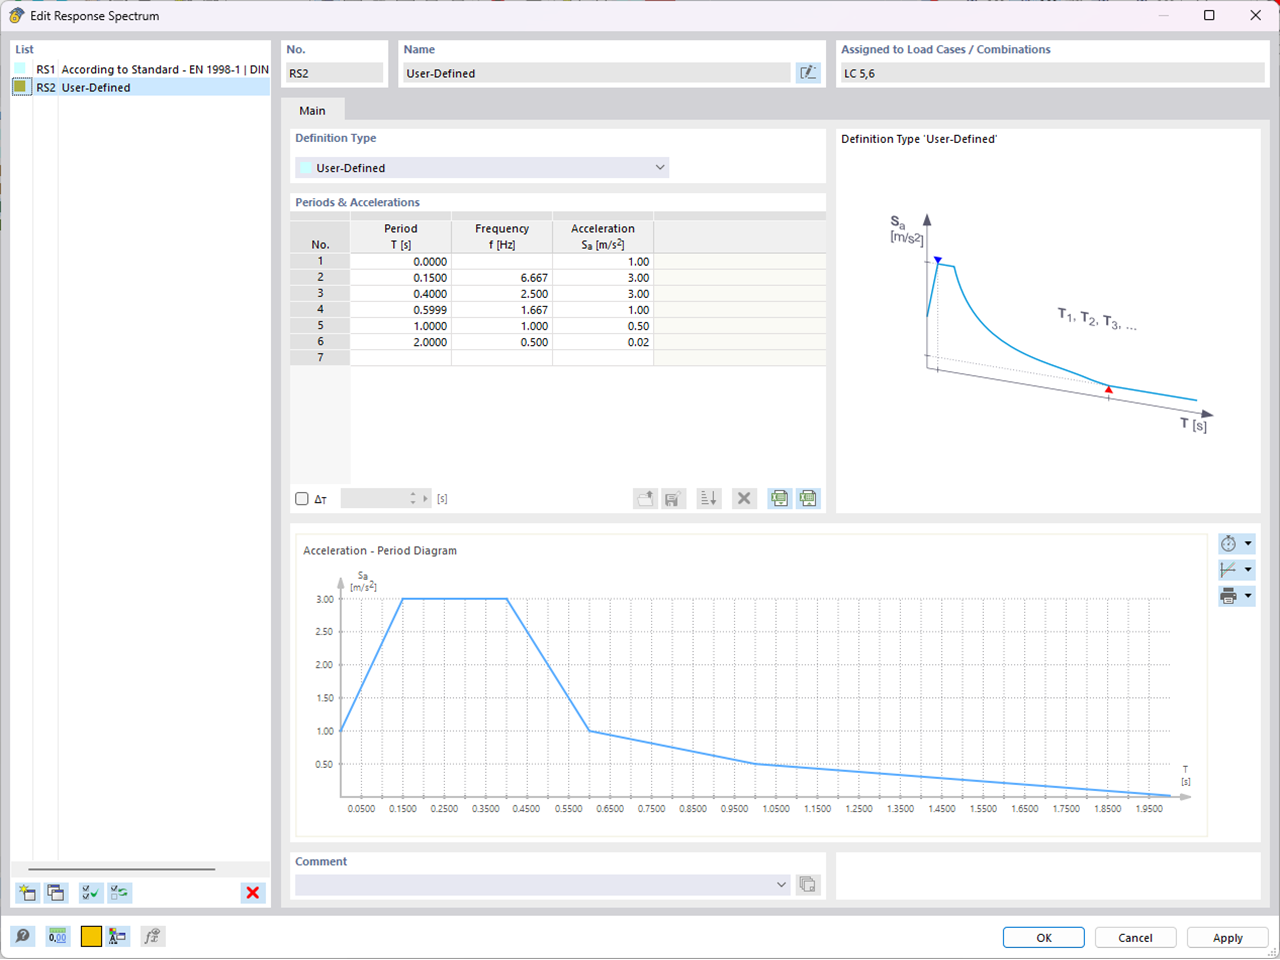1280x960 pixels.
Task: Apply the response spectrum changes
Action: point(1227,937)
